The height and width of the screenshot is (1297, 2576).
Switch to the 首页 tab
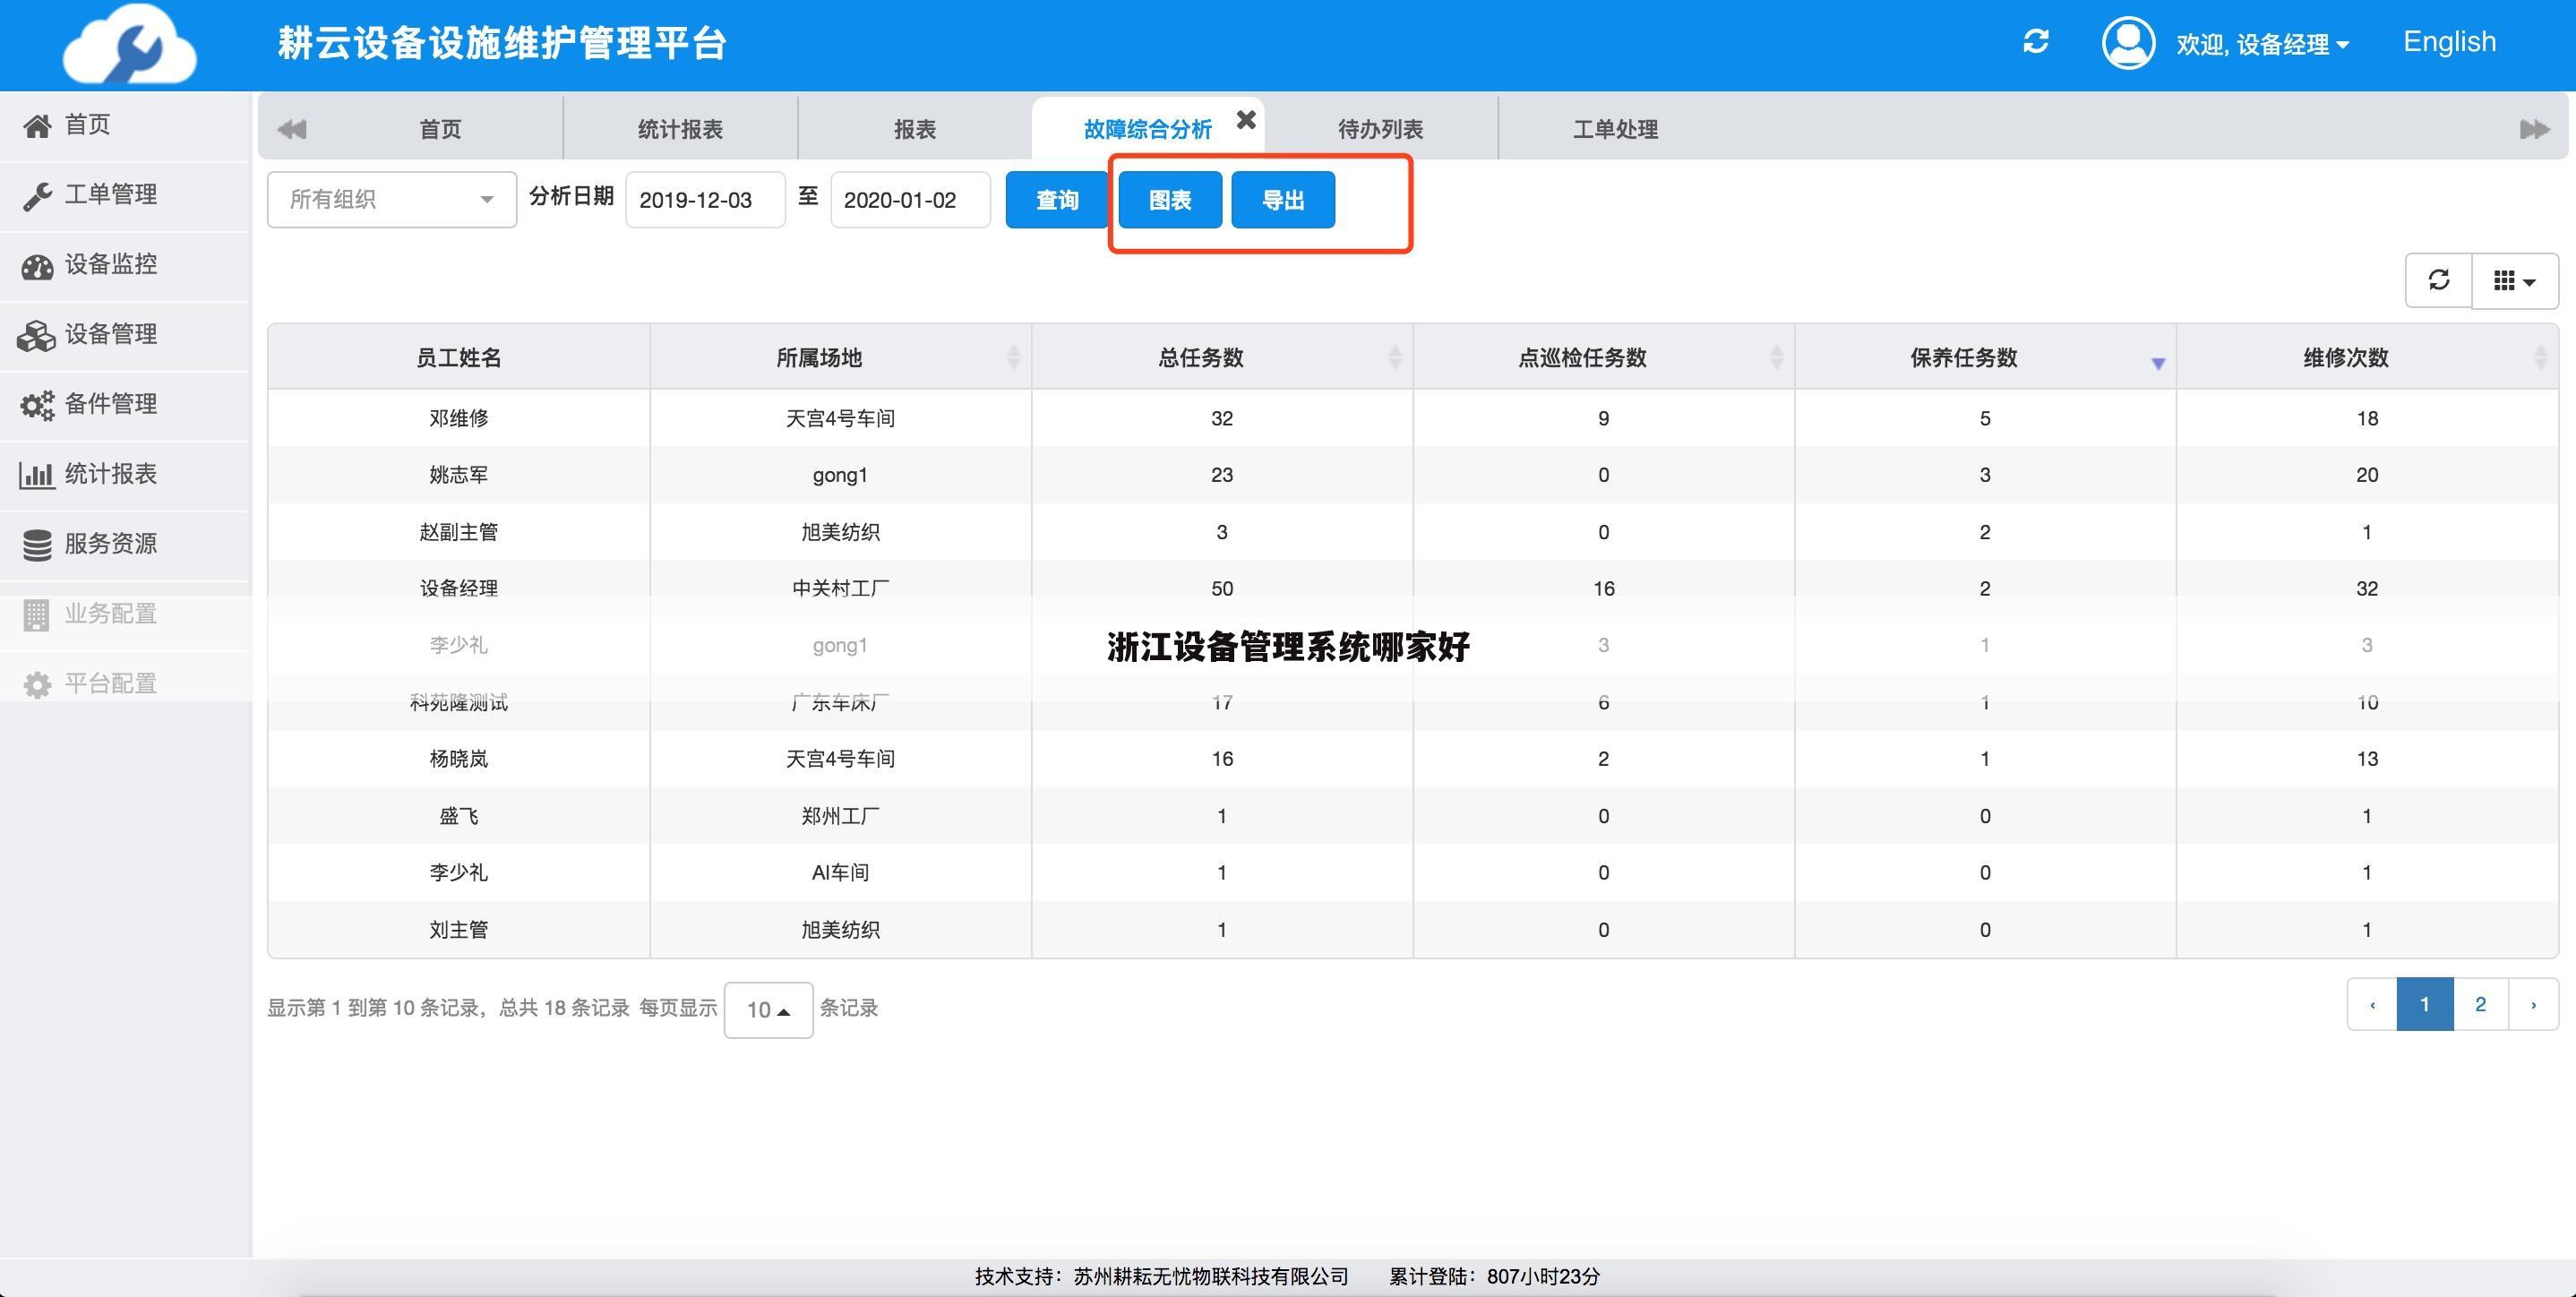440,129
